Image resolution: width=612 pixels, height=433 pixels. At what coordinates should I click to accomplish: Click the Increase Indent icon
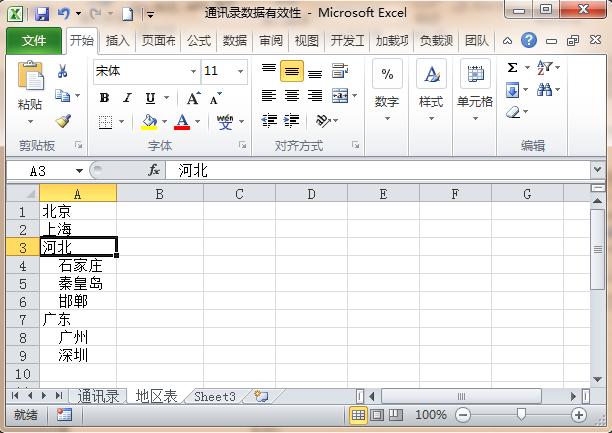pyautogui.click(x=291, y=121)
